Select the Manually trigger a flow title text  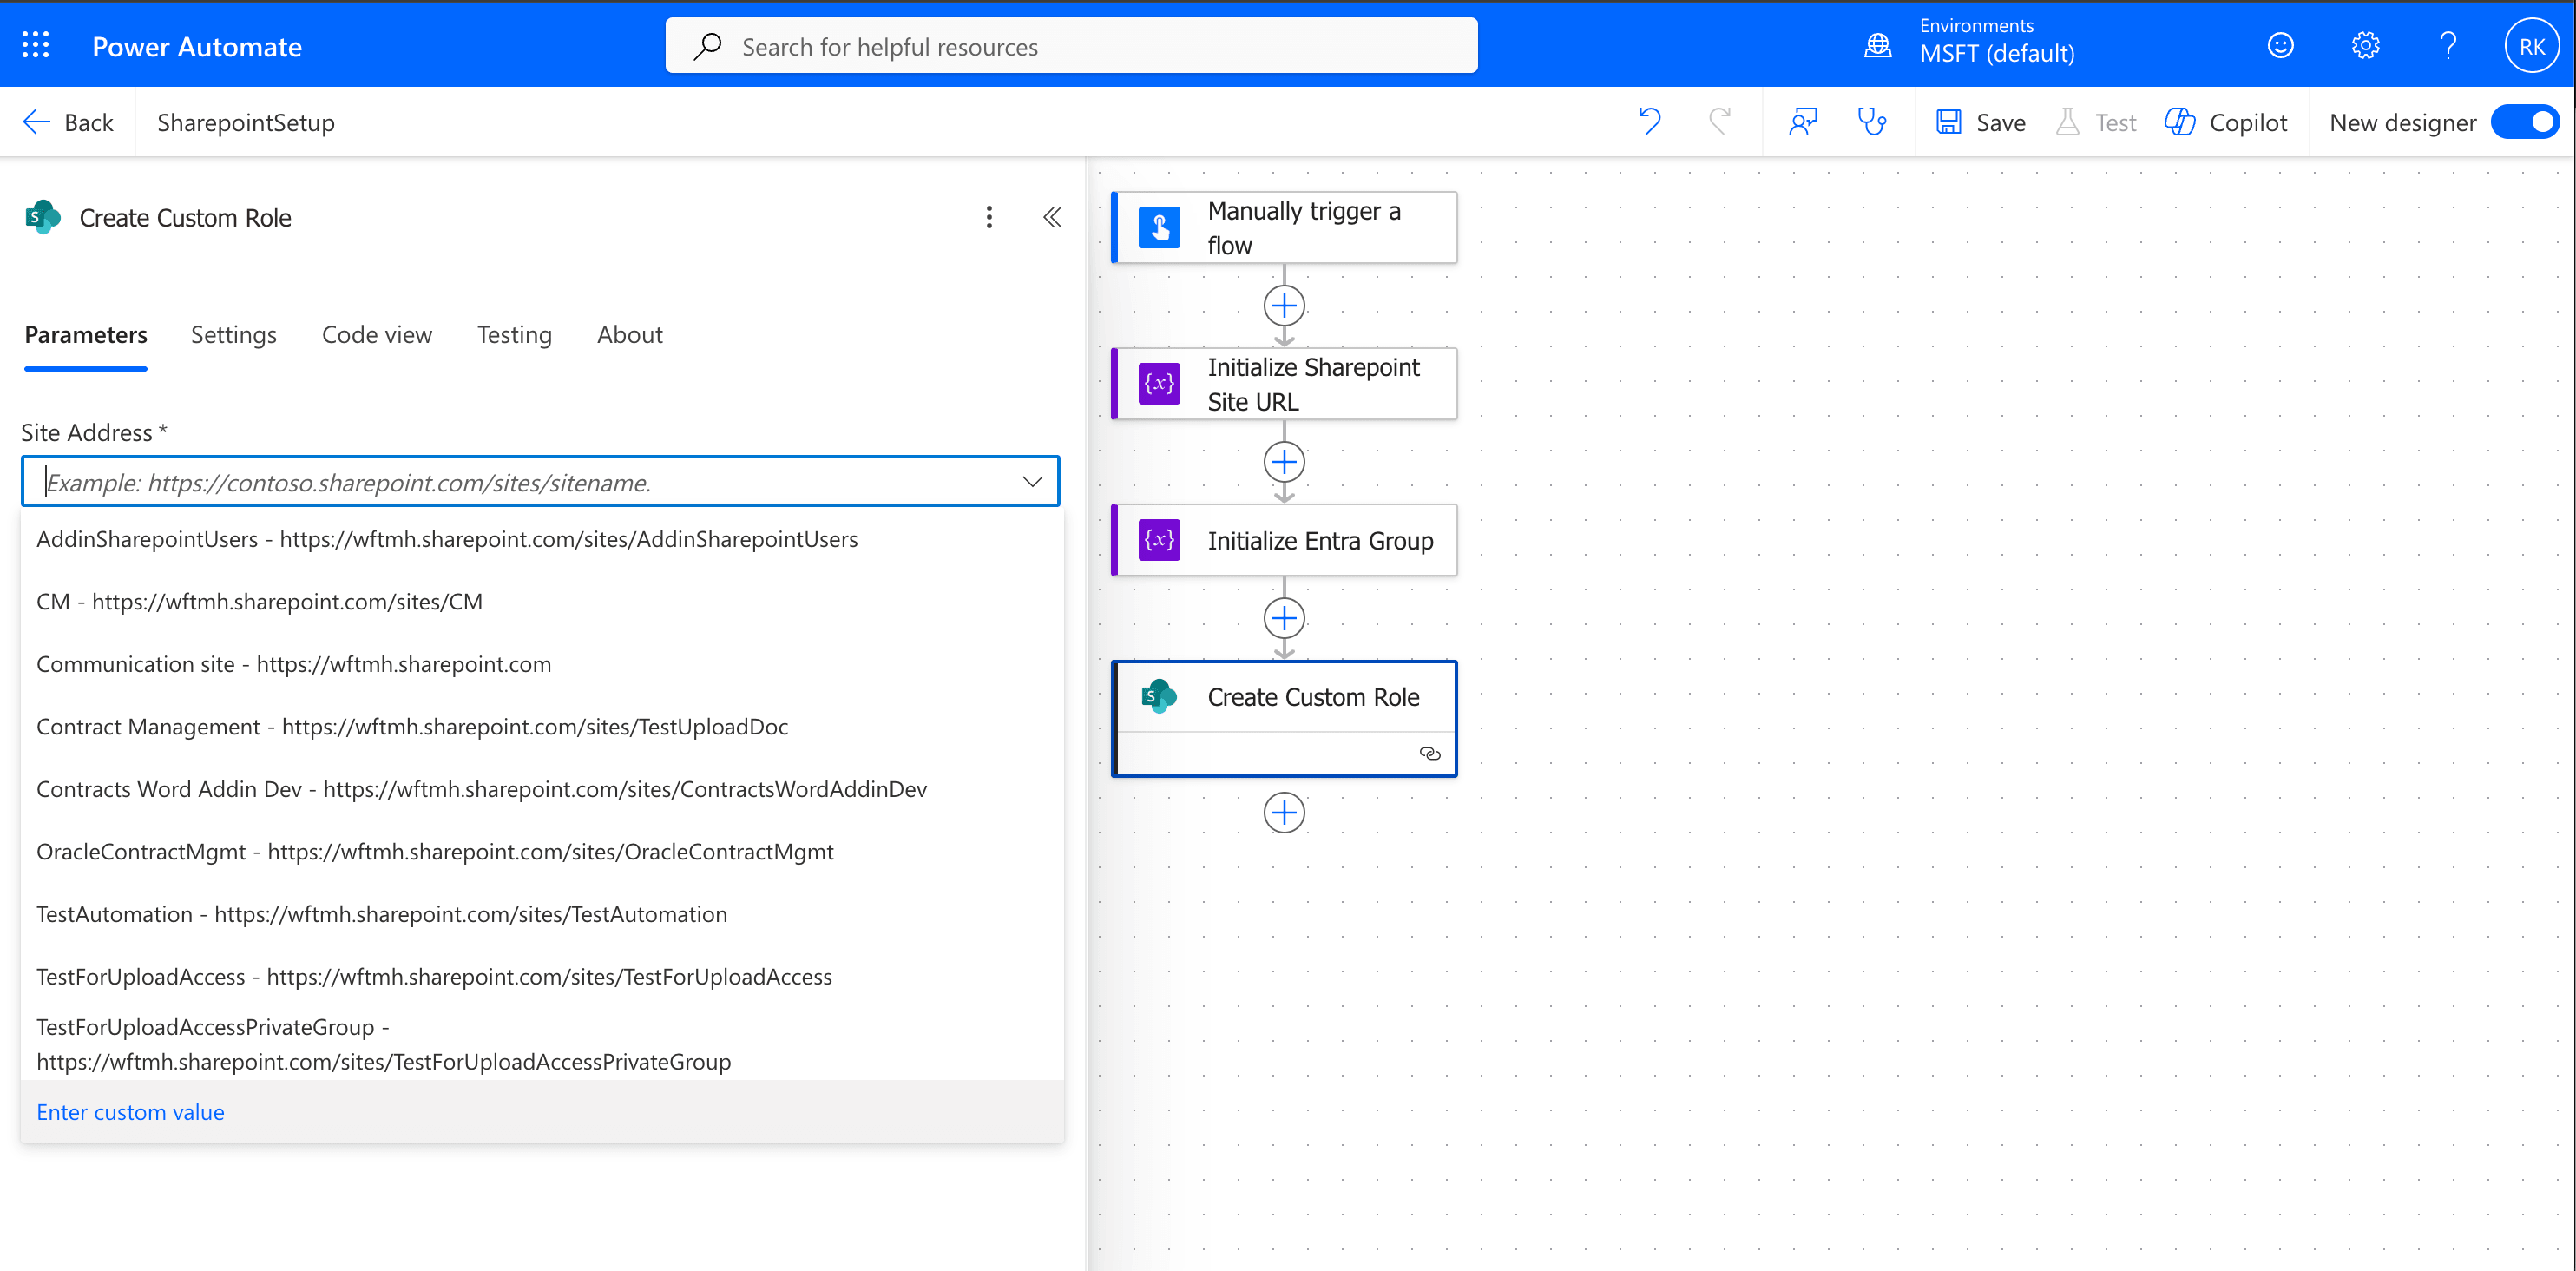[x=1304, y=228]
